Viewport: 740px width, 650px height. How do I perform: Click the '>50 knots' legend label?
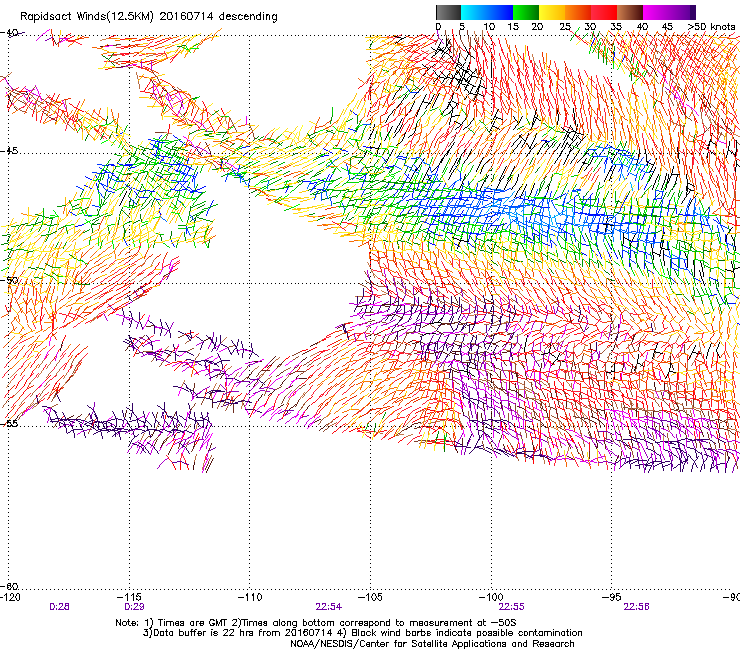tap(711, 26)
